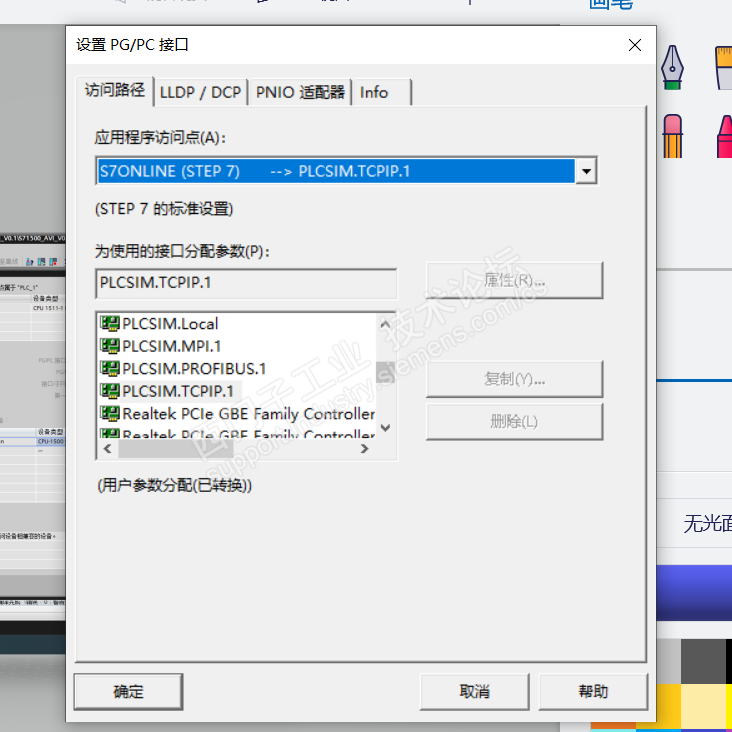Click the PLCSIM.Local network card icon

coord(110,323)
